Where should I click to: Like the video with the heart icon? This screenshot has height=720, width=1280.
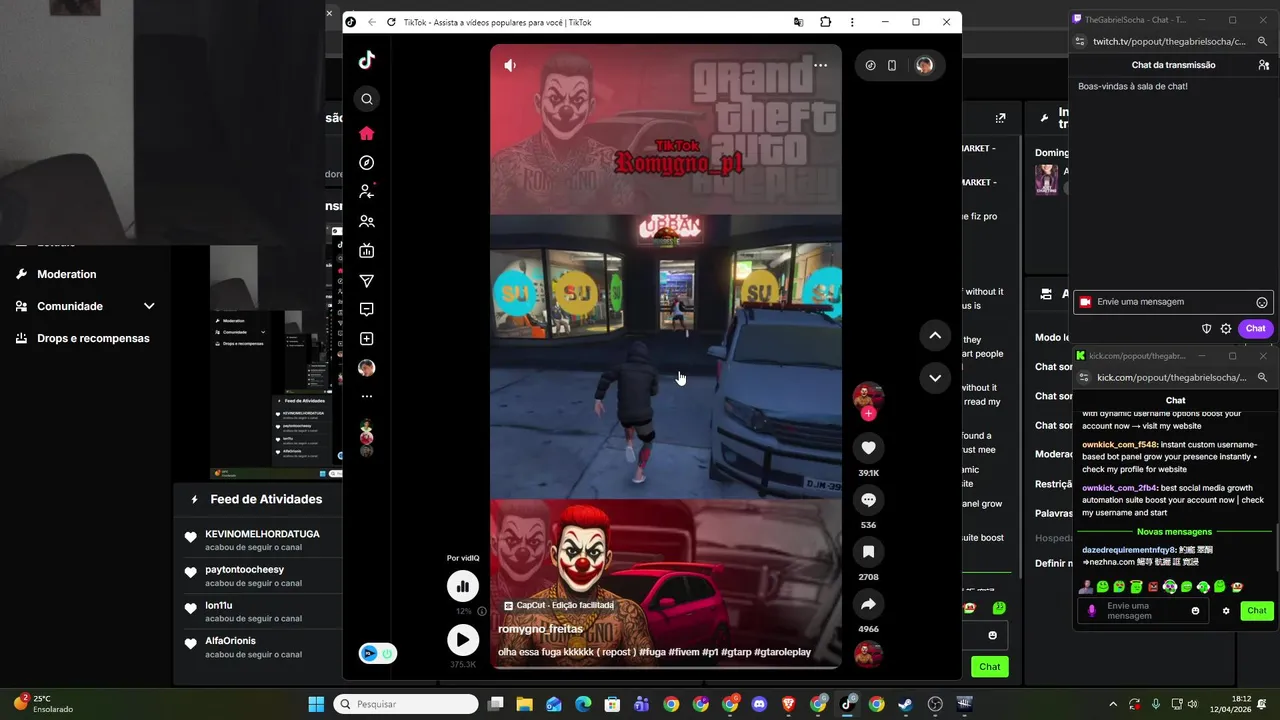coord(868,448)
